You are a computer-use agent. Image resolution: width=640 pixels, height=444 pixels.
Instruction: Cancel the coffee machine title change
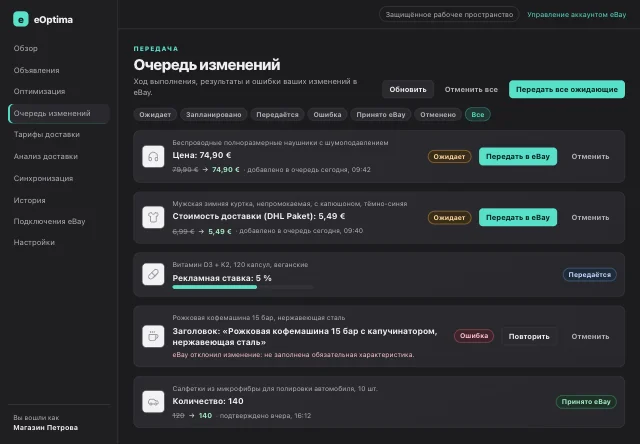[590, 337]
